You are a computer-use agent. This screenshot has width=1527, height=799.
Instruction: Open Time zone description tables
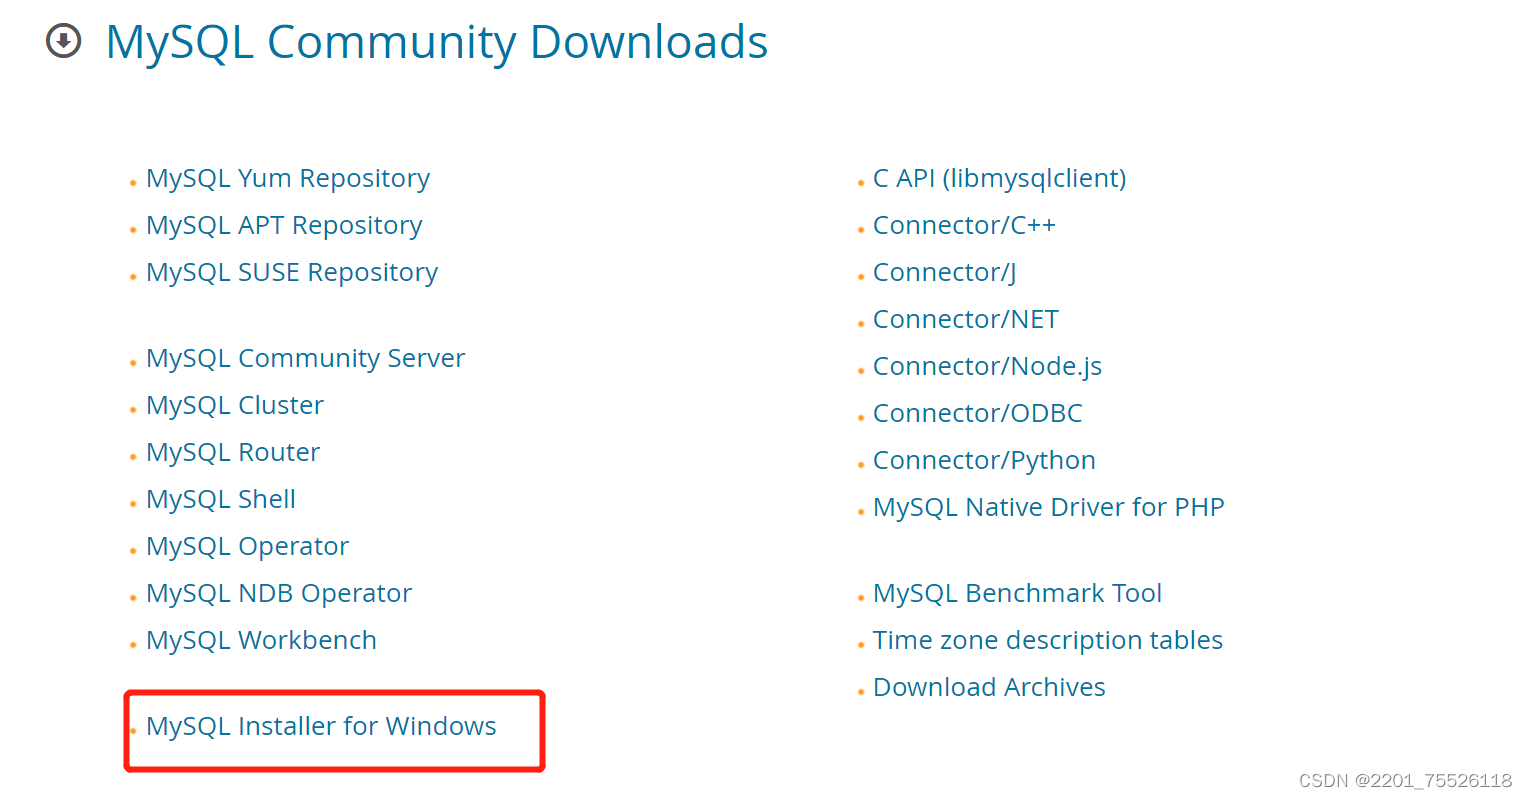[x=1047, y=640]
